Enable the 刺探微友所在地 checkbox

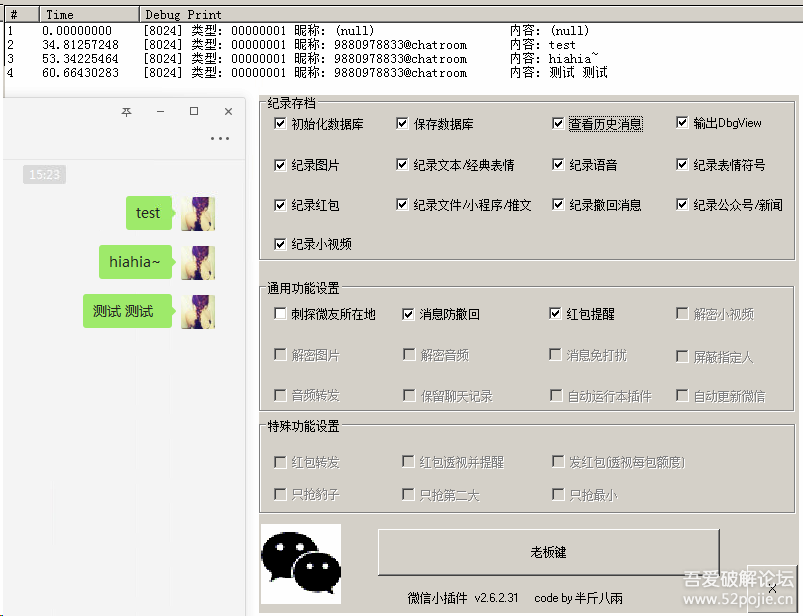point(280,314)
